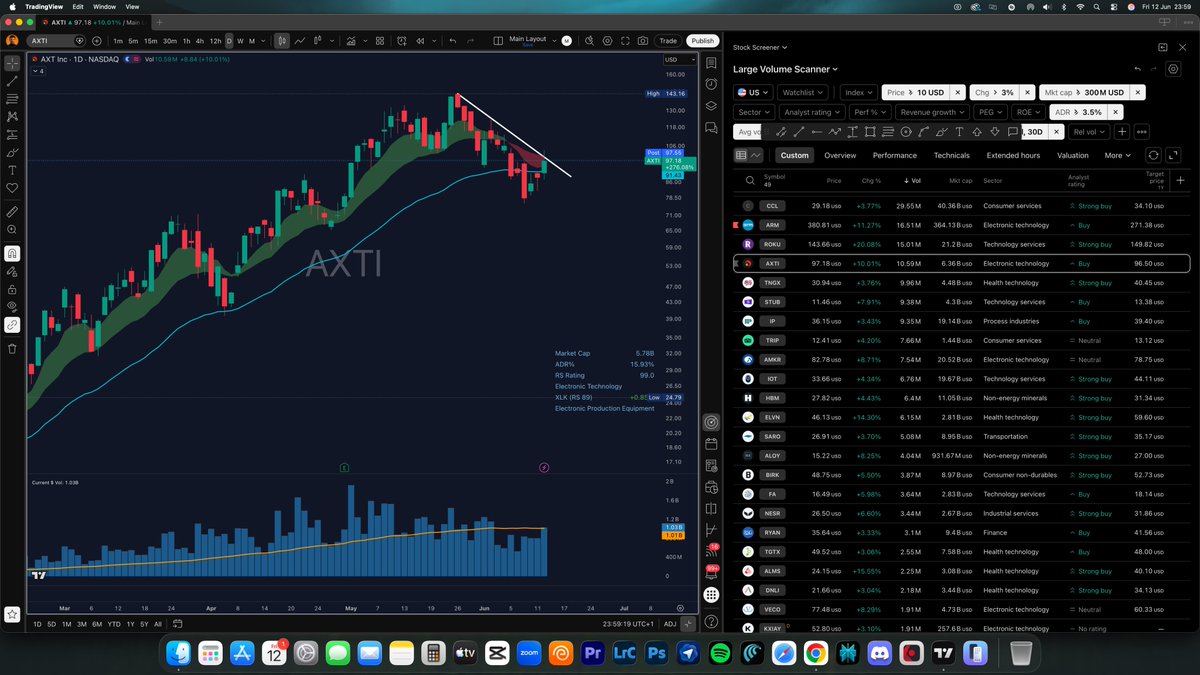
Task: Click the add symbol plus icon
Action: click(x=98, y=41)
